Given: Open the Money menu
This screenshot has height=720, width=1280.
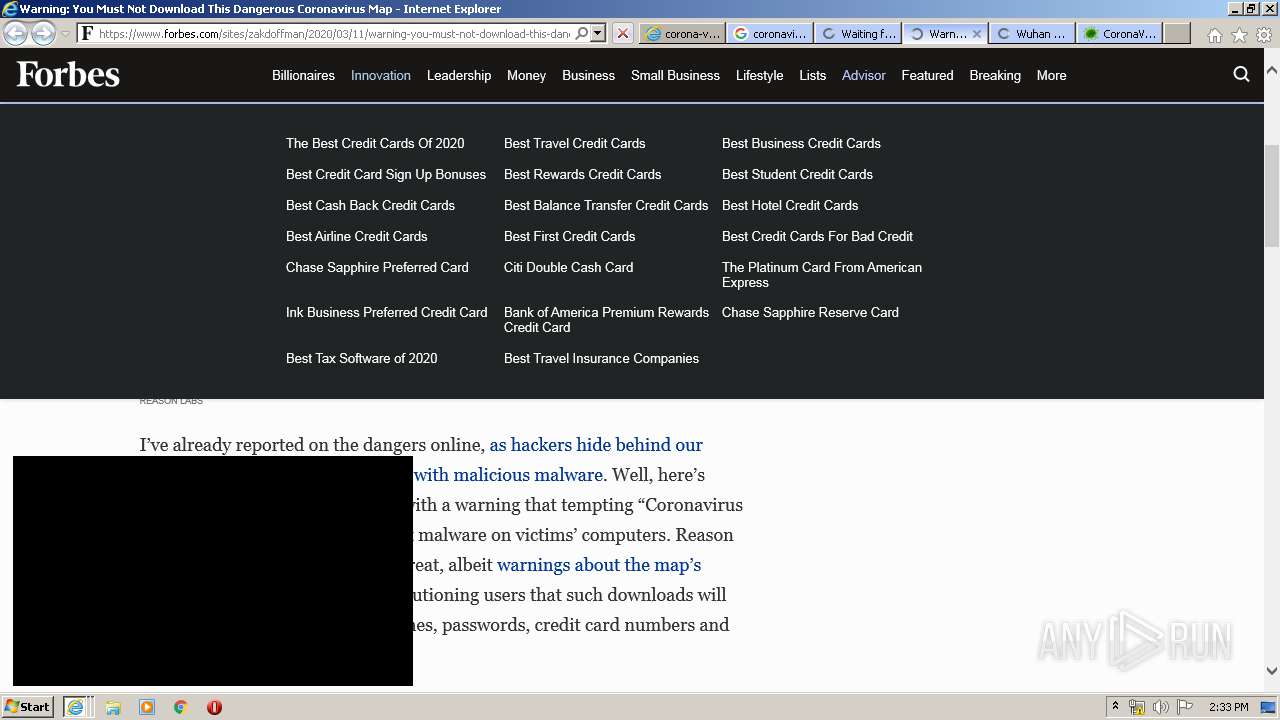Looking at the screenshot, I should 526,75.
